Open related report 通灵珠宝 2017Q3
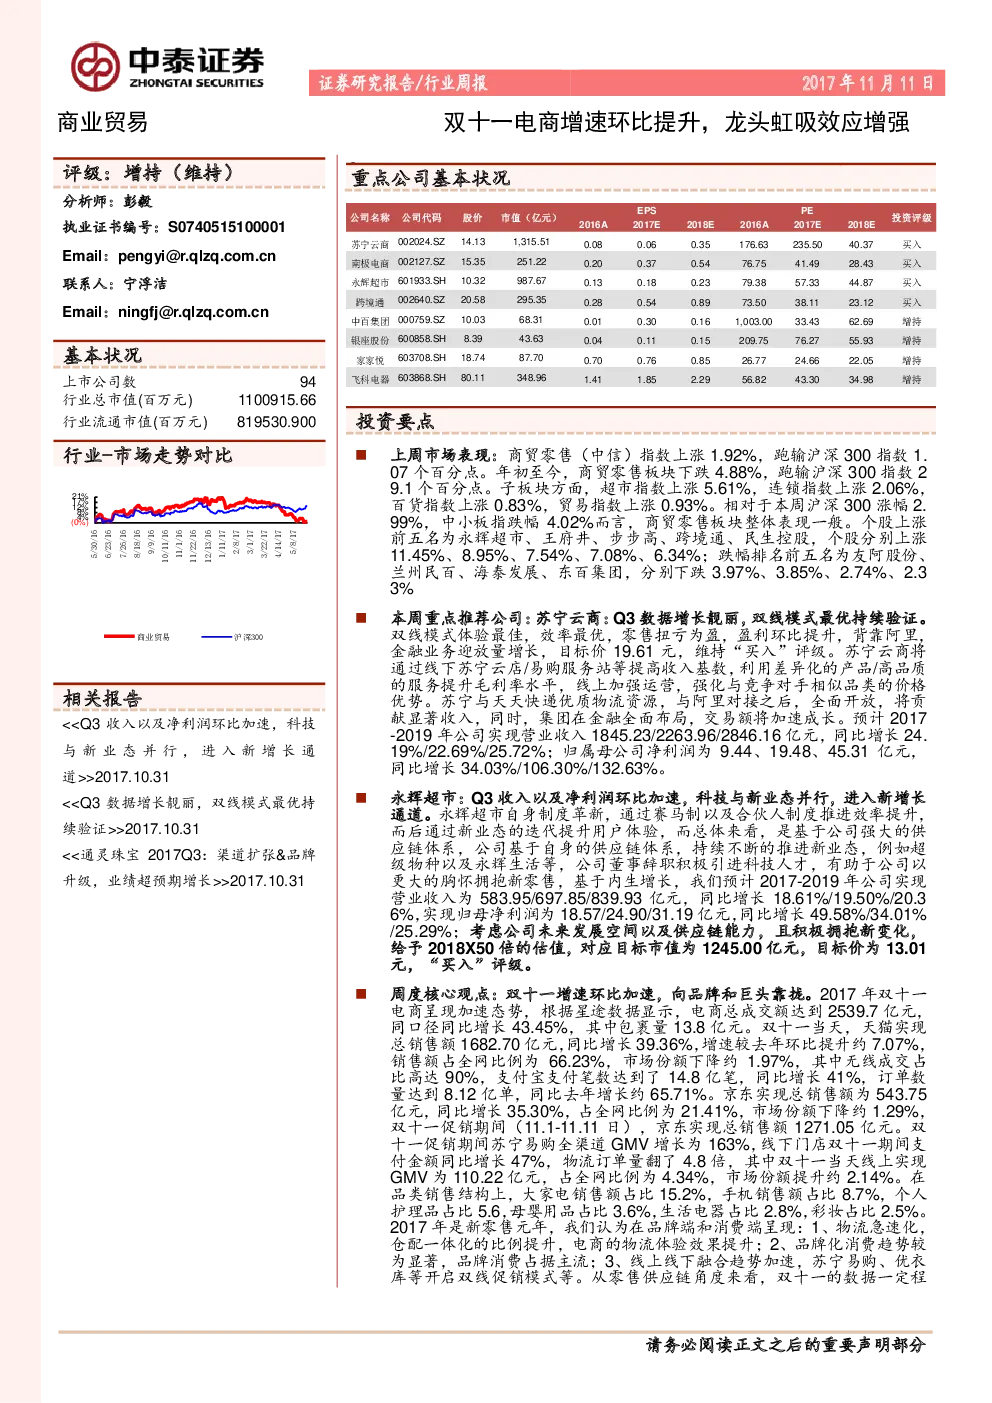 click(x=188, y=867)
